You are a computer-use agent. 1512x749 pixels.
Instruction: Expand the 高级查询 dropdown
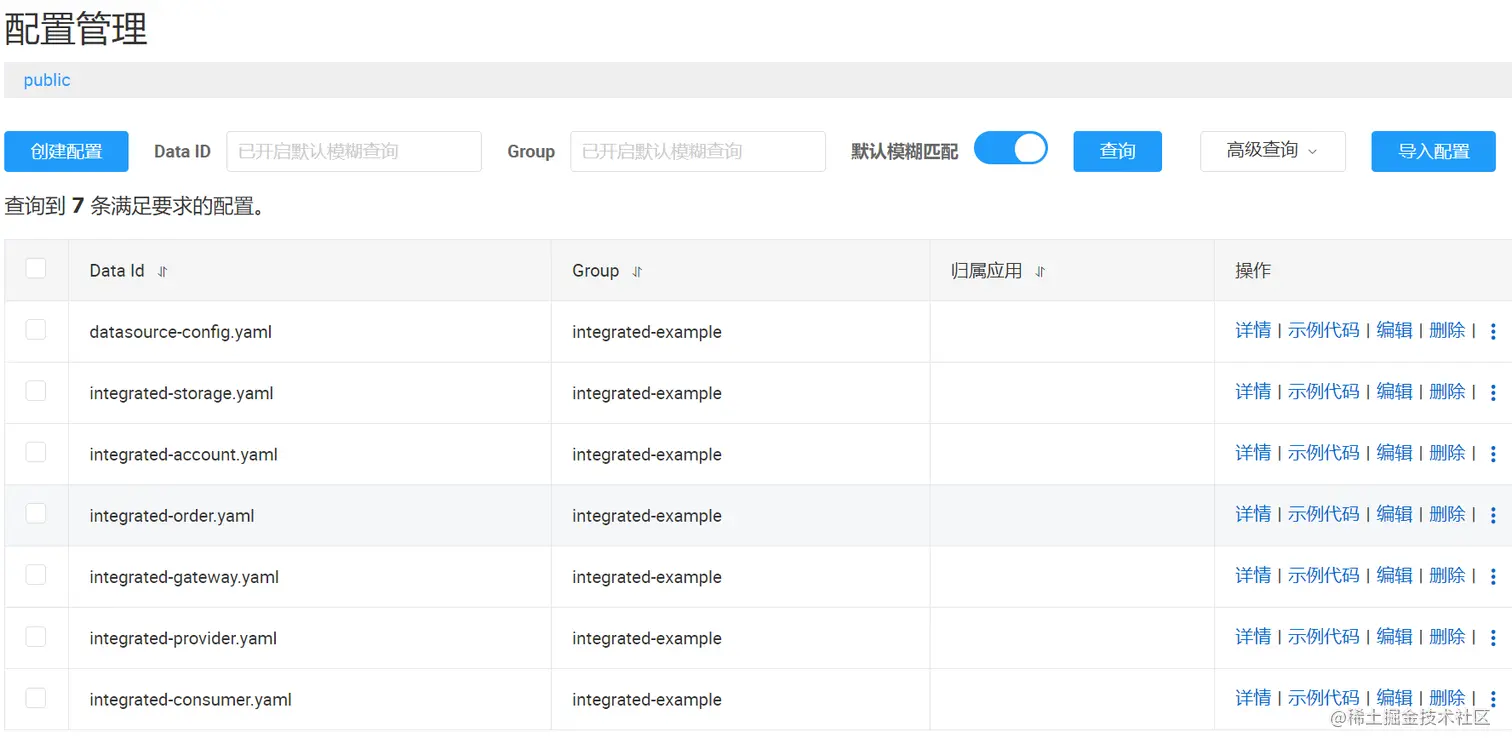(1273, 151)
